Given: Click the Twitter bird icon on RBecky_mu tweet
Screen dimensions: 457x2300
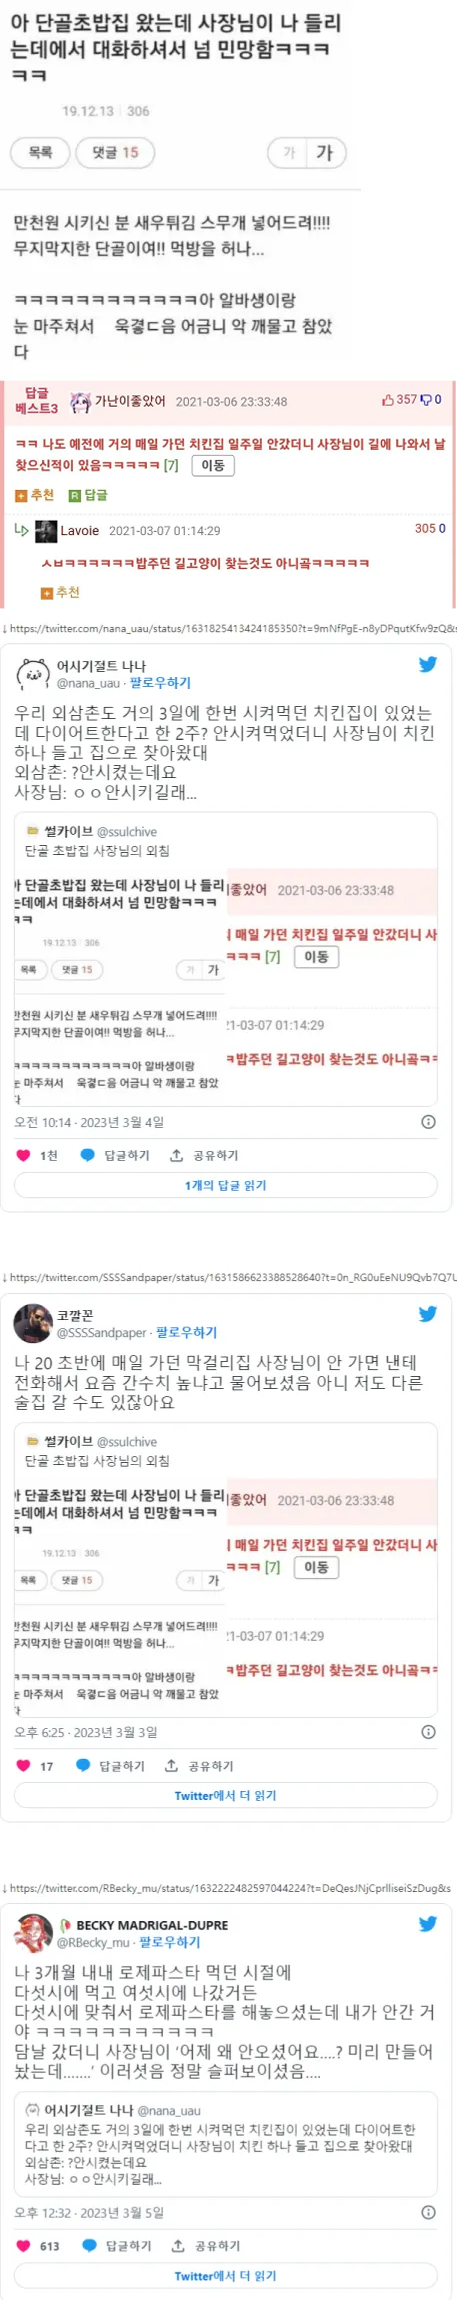Looking at the screenshot, I should pyautogui.click(x=428, y=1923).
